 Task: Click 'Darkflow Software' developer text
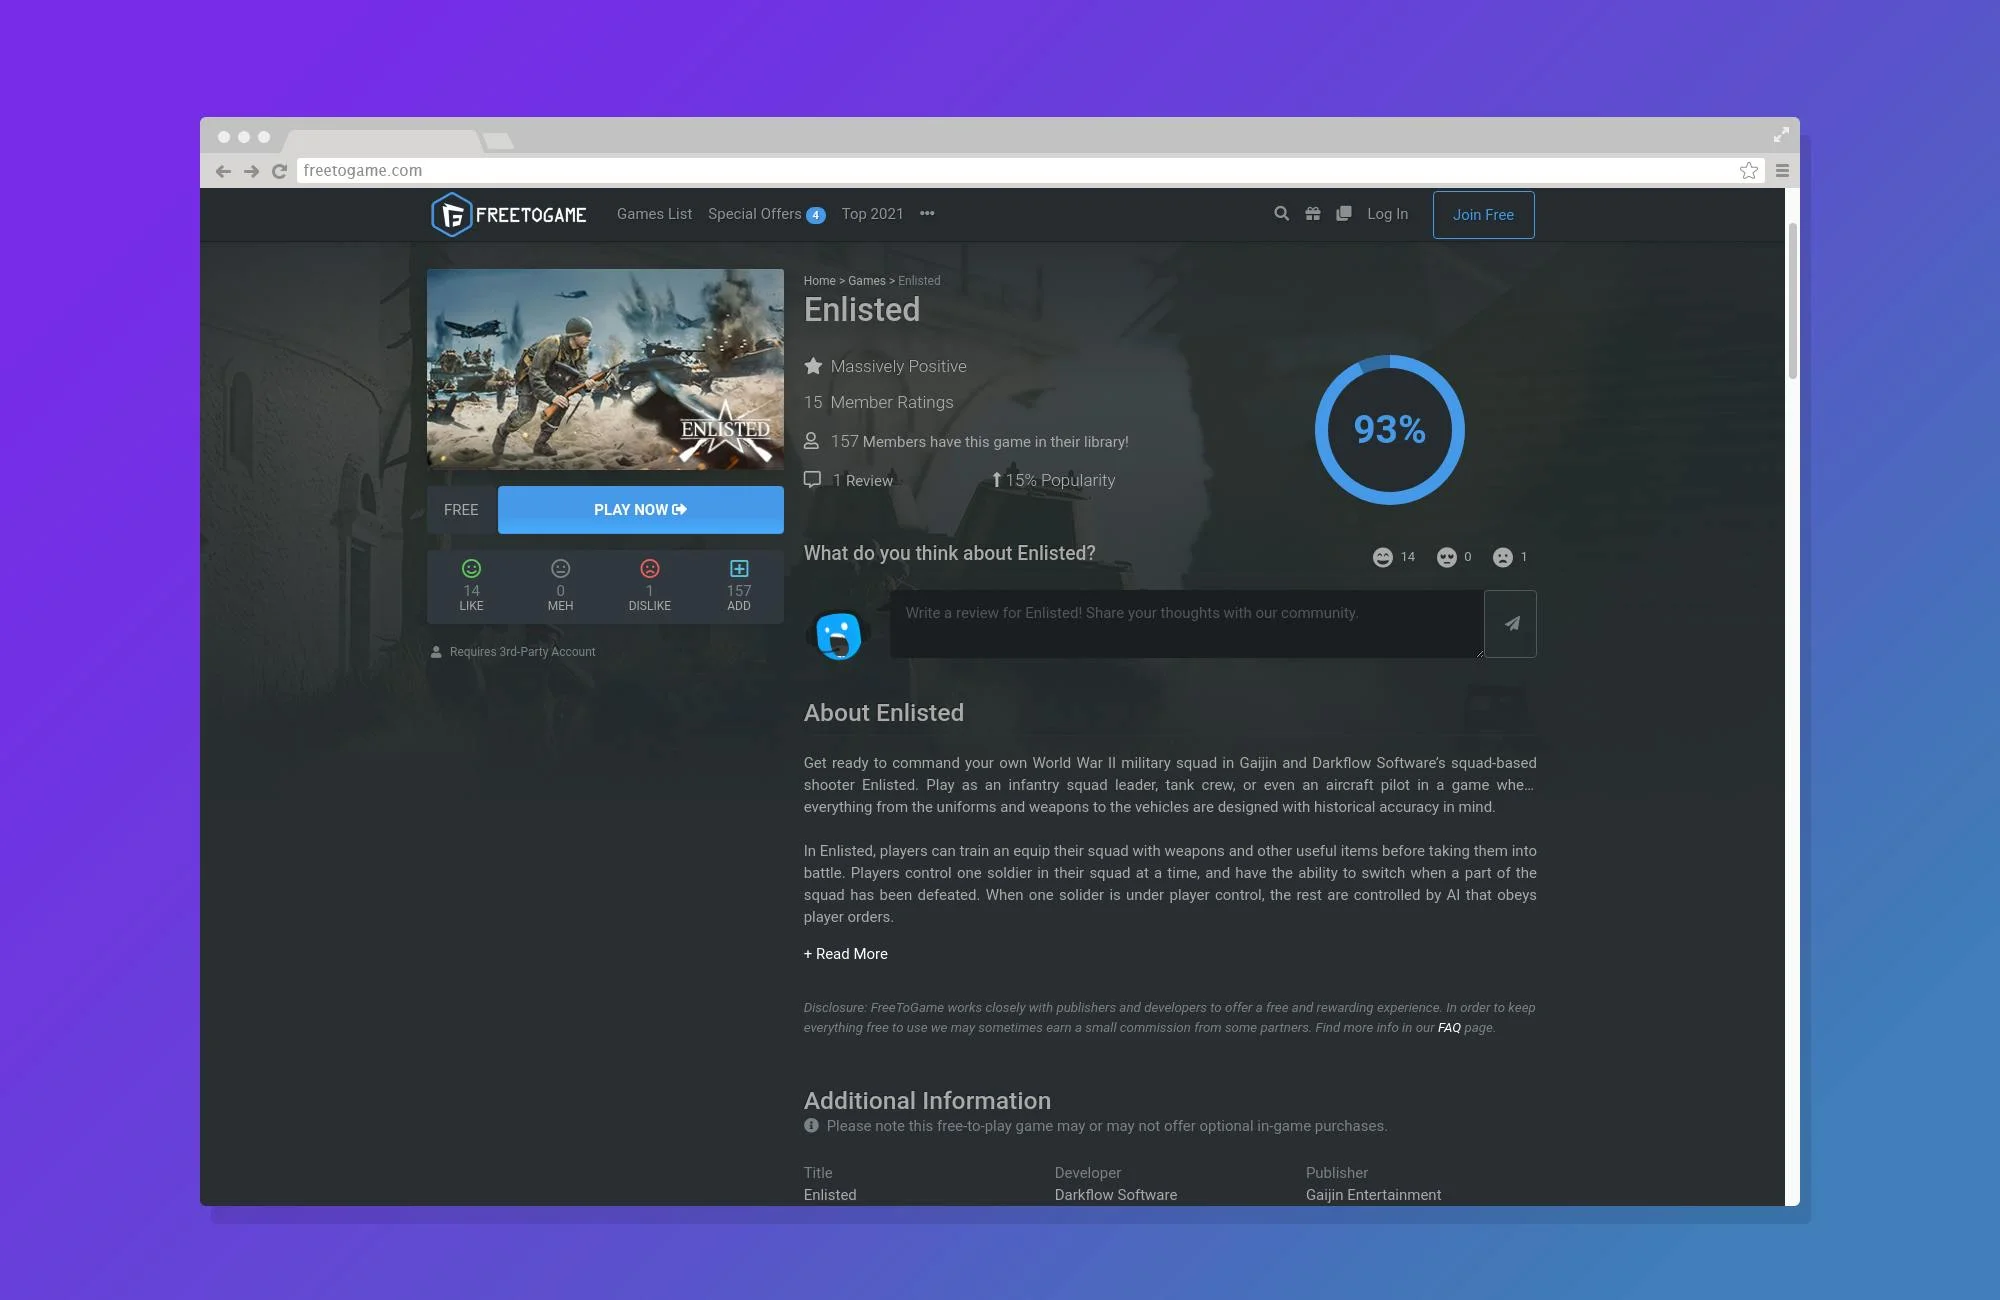coord(1115,1195)
